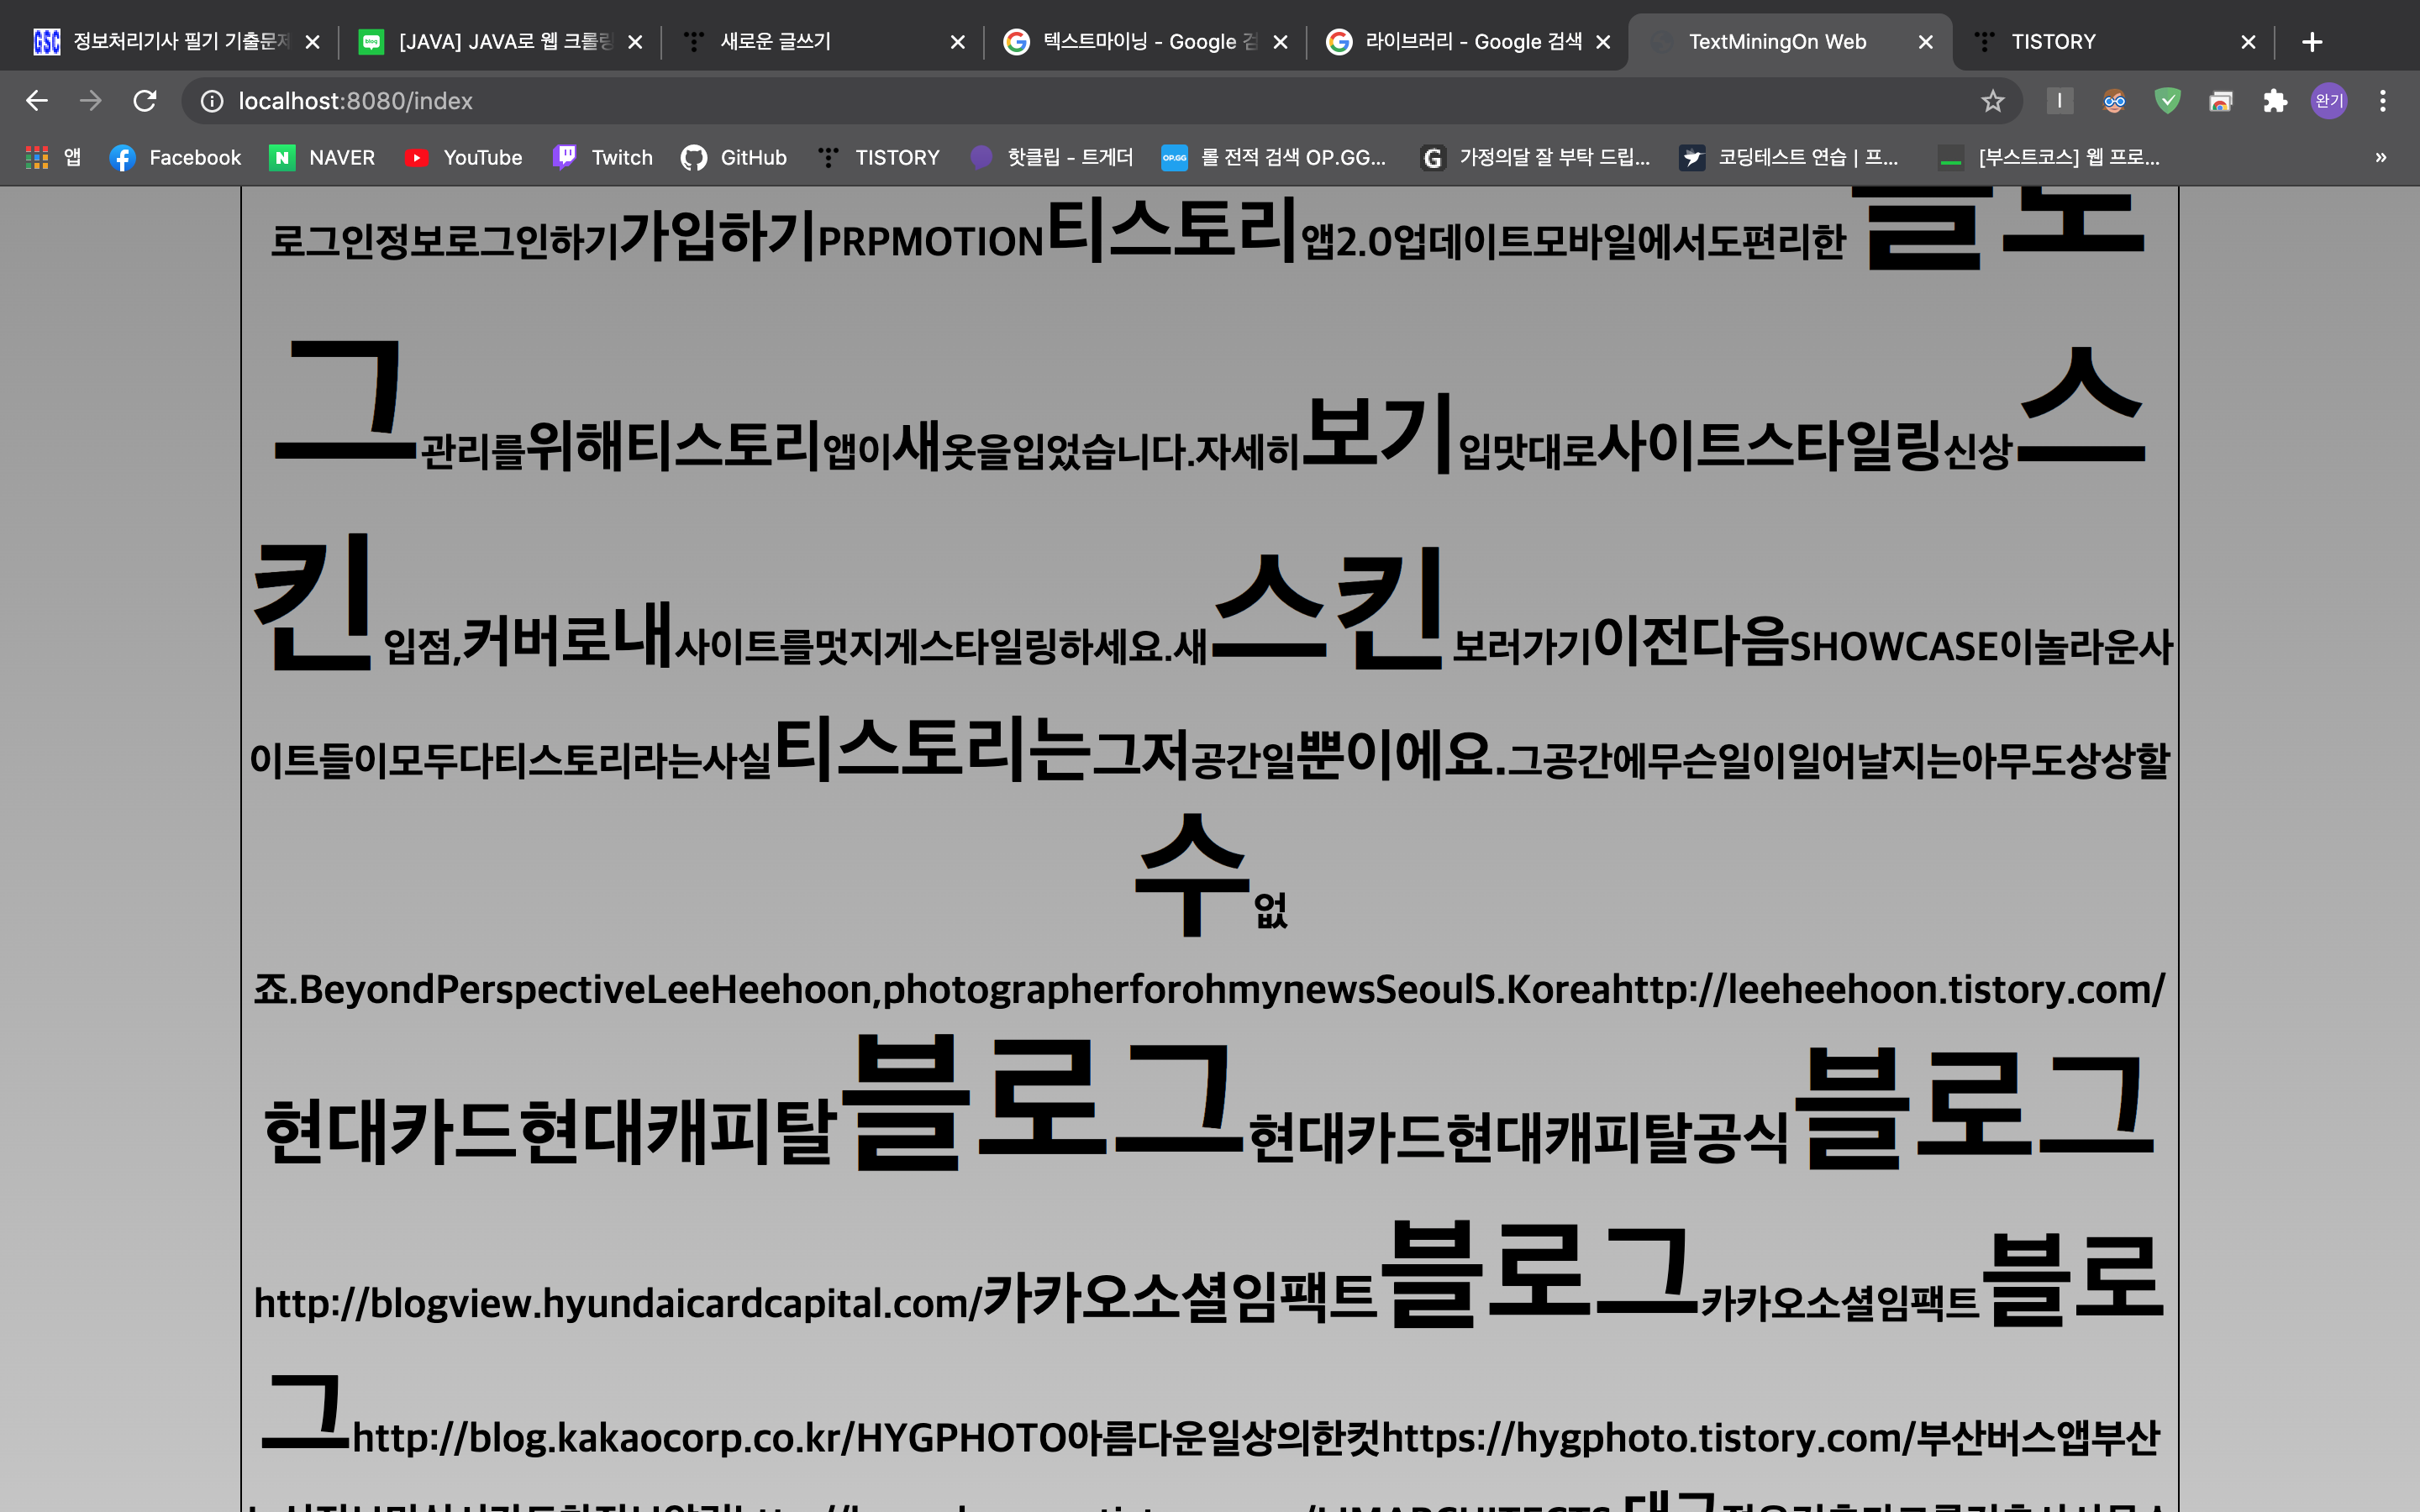
Task: Open the Twitch bookmark
Action: tap(602, 157)
